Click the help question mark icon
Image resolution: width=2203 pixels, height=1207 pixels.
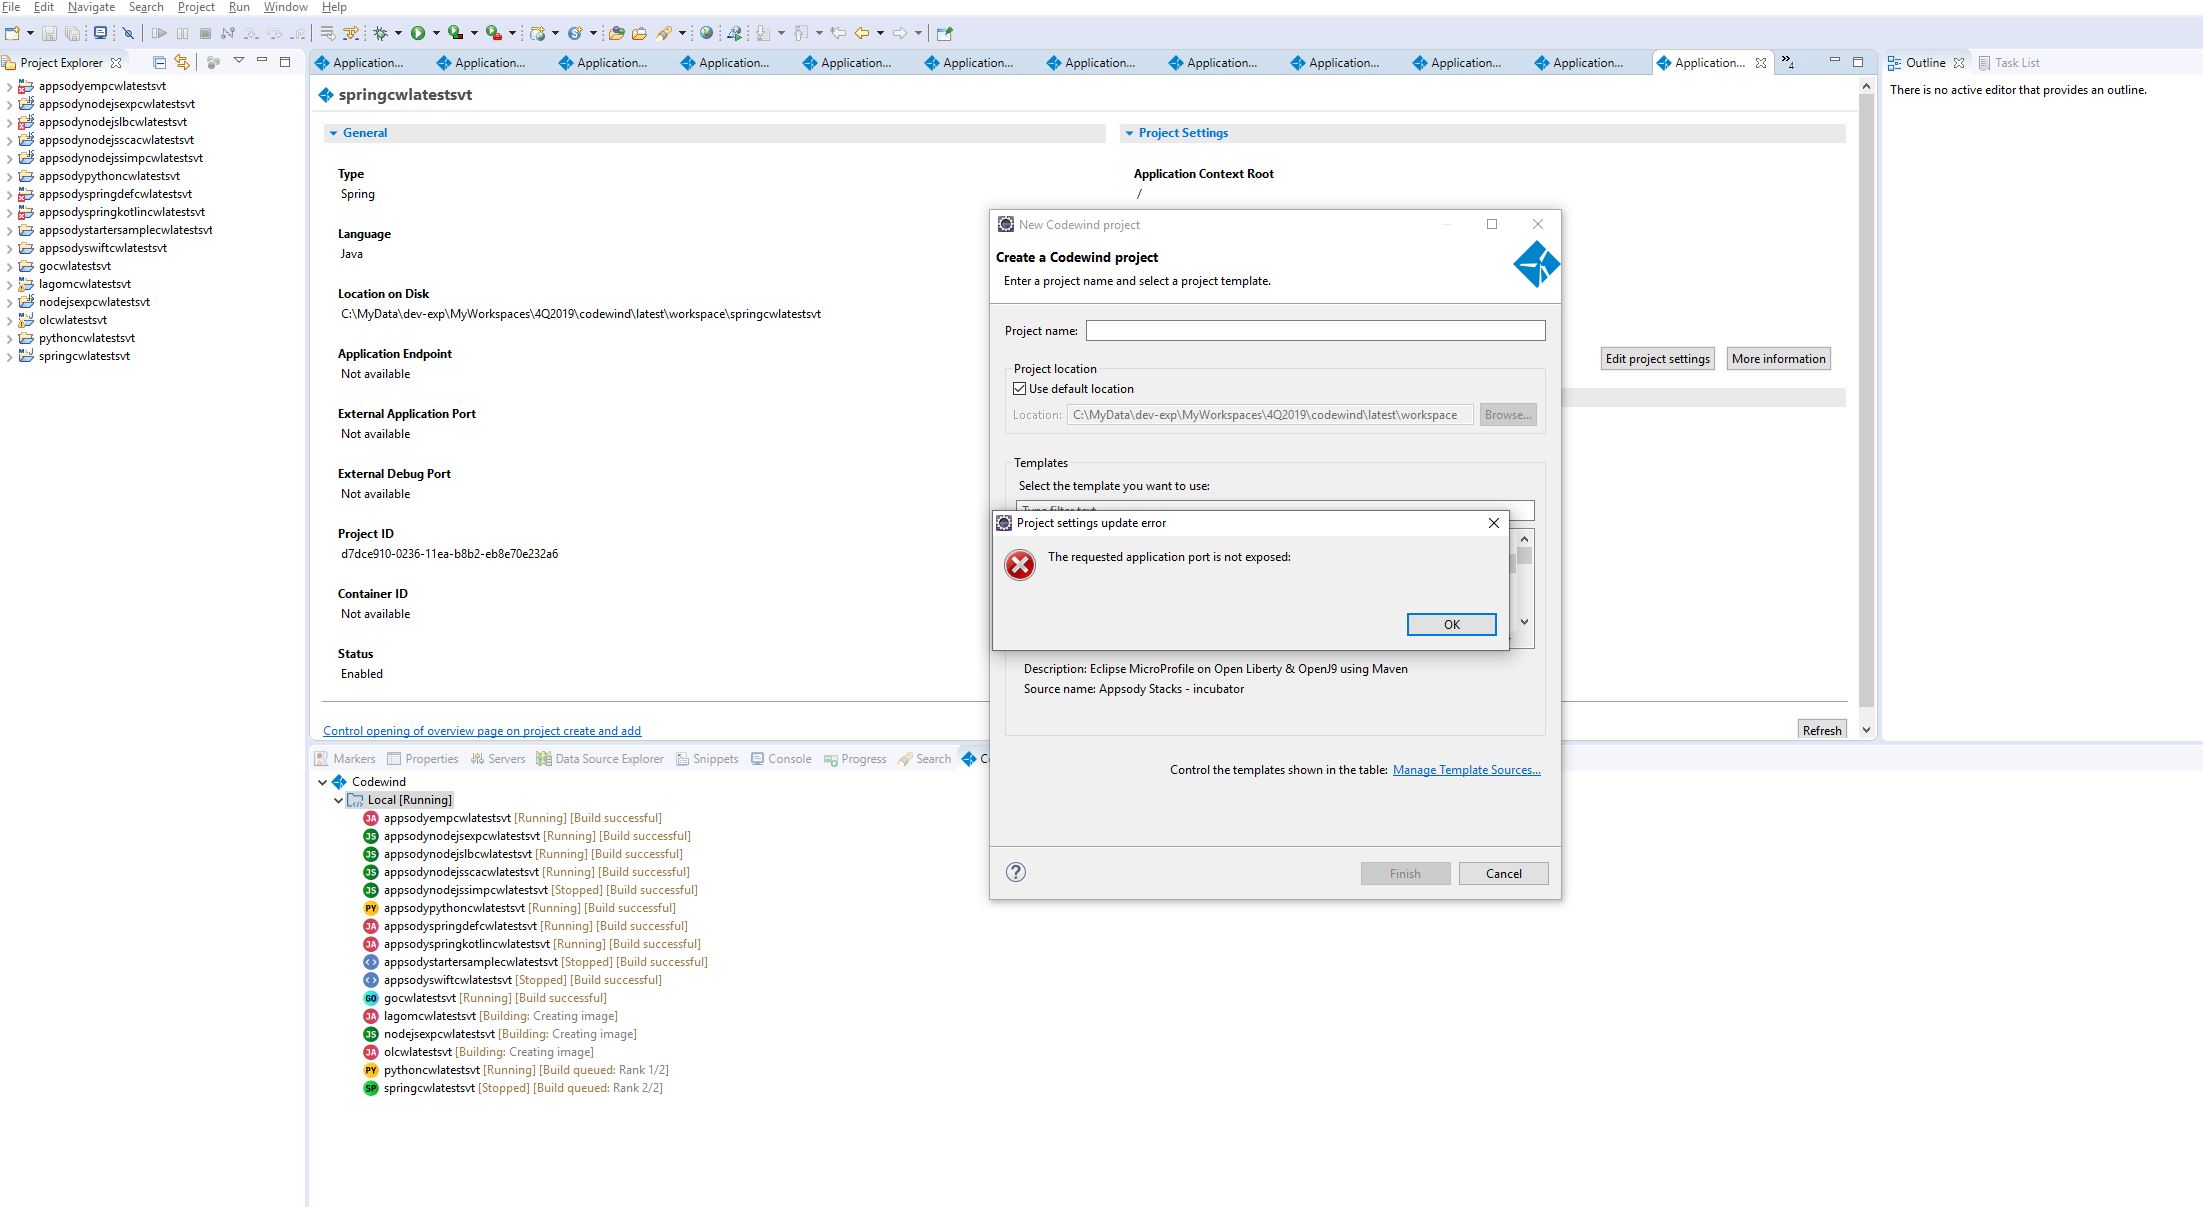click(1016, 872)
